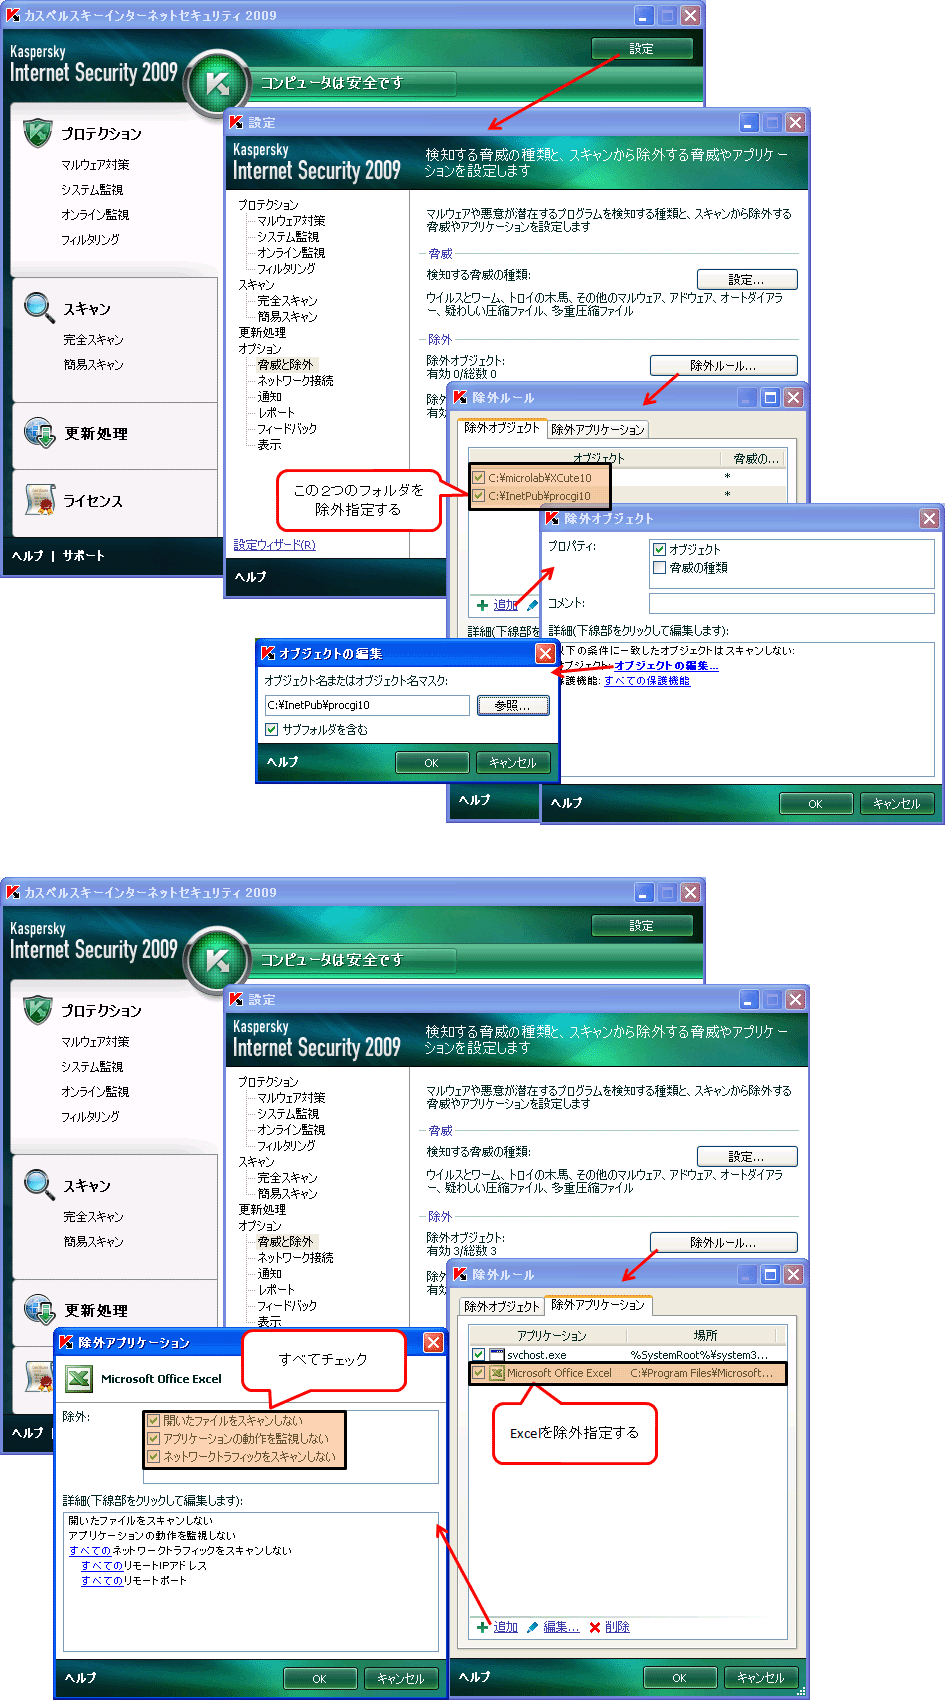The width and height of the screenshot is (945, 1700).
Task: Toggle the オブジェクト property checkbox
Action: [x=659, y=550]
